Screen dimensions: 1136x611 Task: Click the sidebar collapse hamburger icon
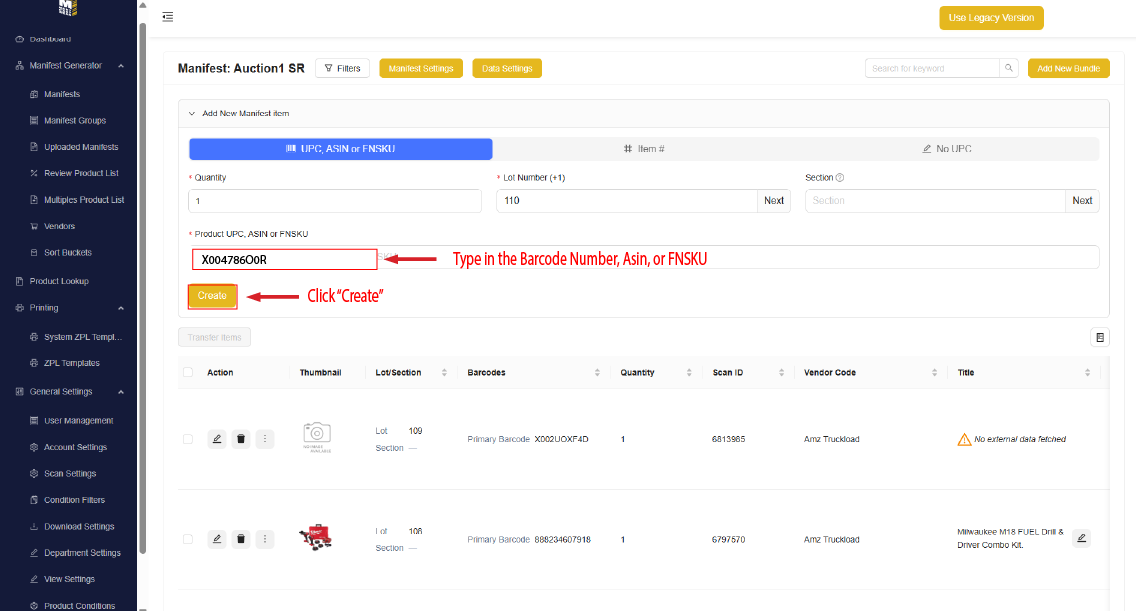coord(167,17)
